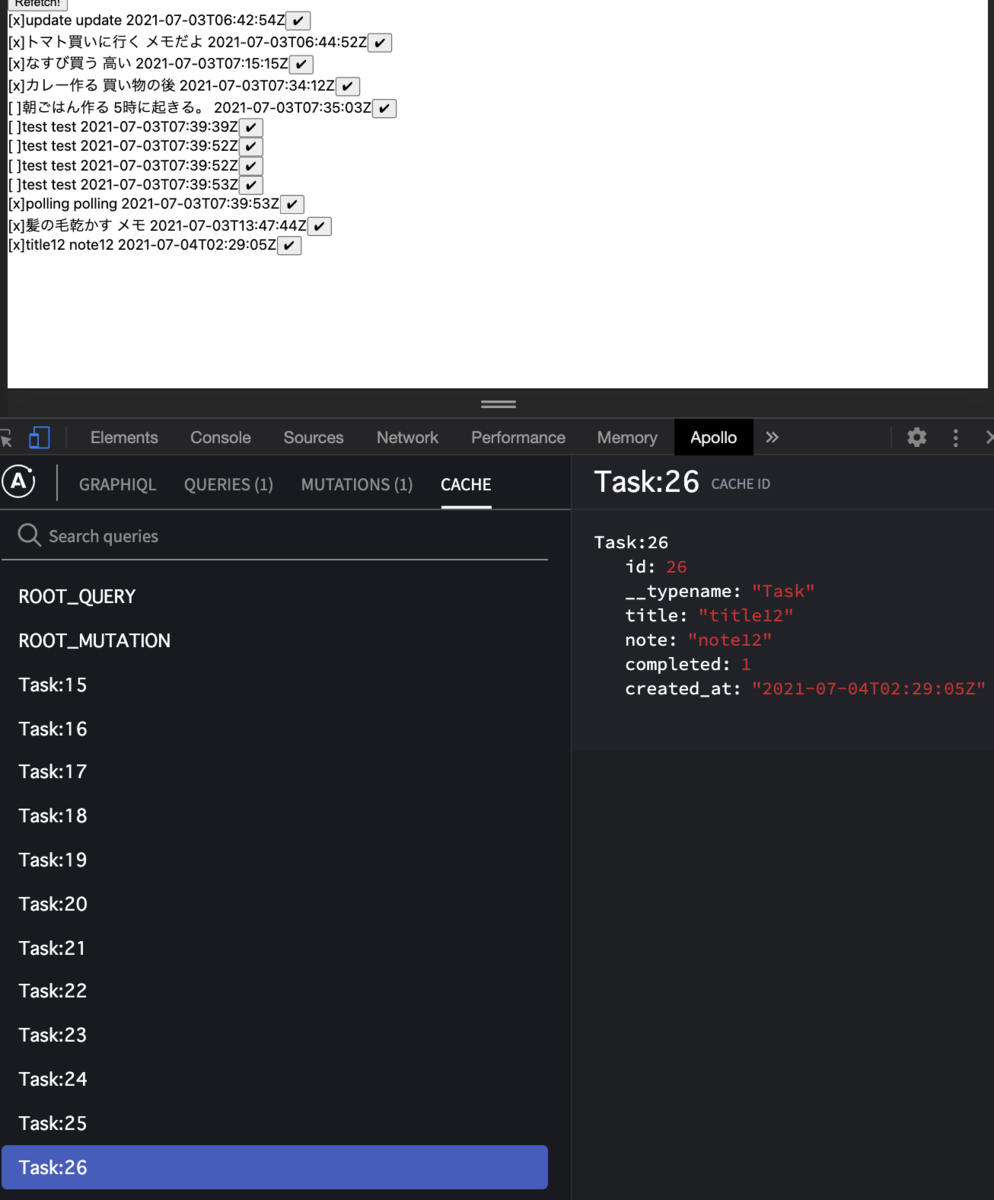Click the "title12" value in cache details
The height and width of the screenshot is (1200, 994).
[x=745, y=615]
